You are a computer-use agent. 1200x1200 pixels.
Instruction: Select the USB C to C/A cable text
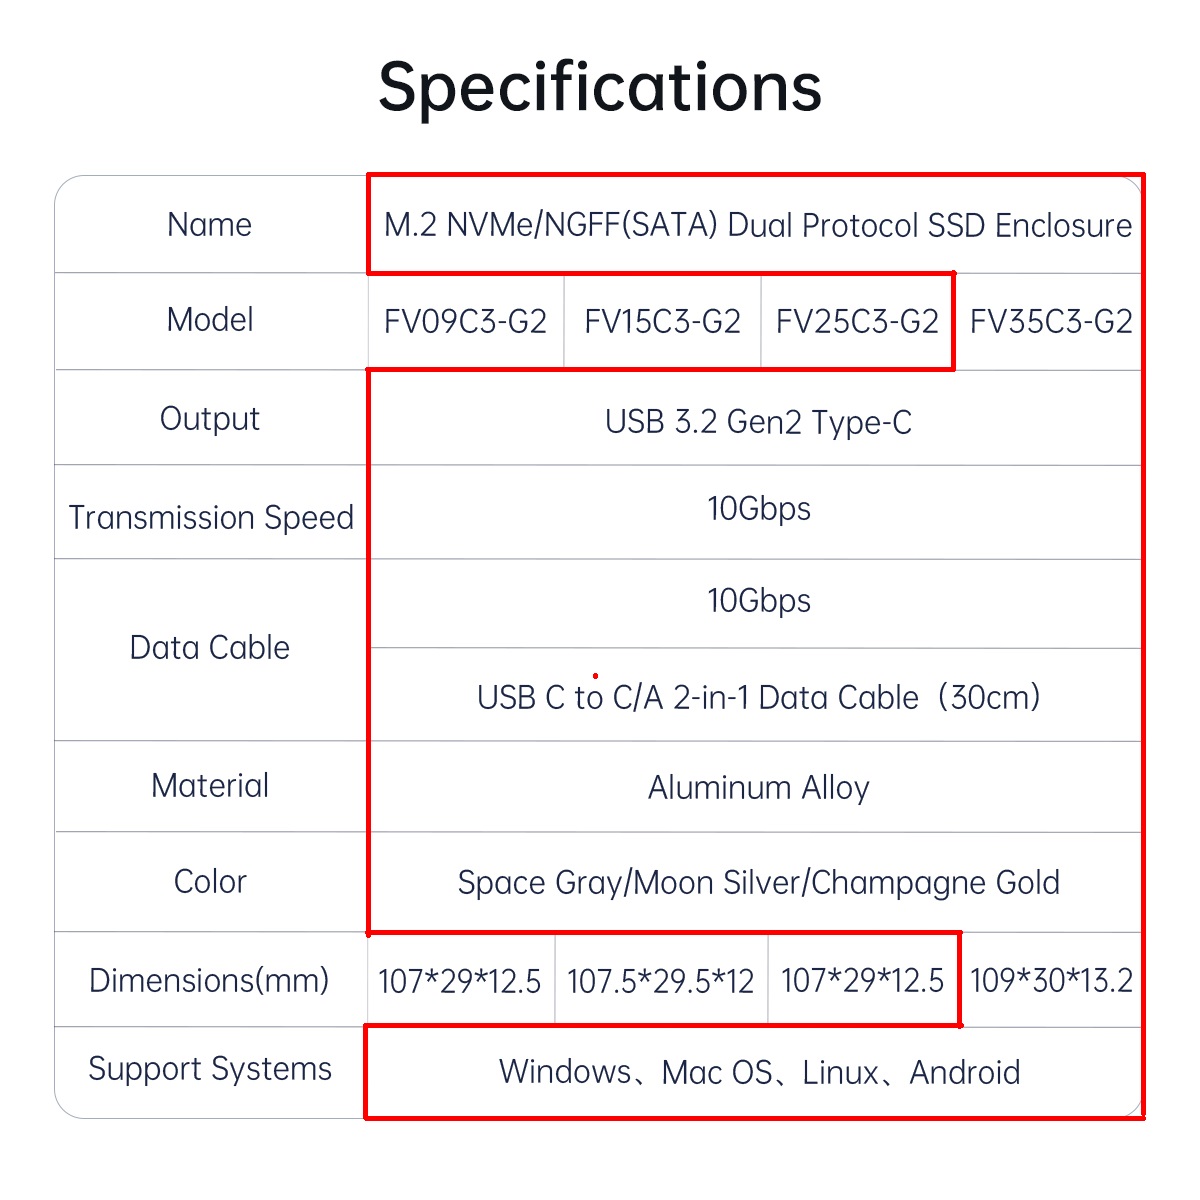758,697
